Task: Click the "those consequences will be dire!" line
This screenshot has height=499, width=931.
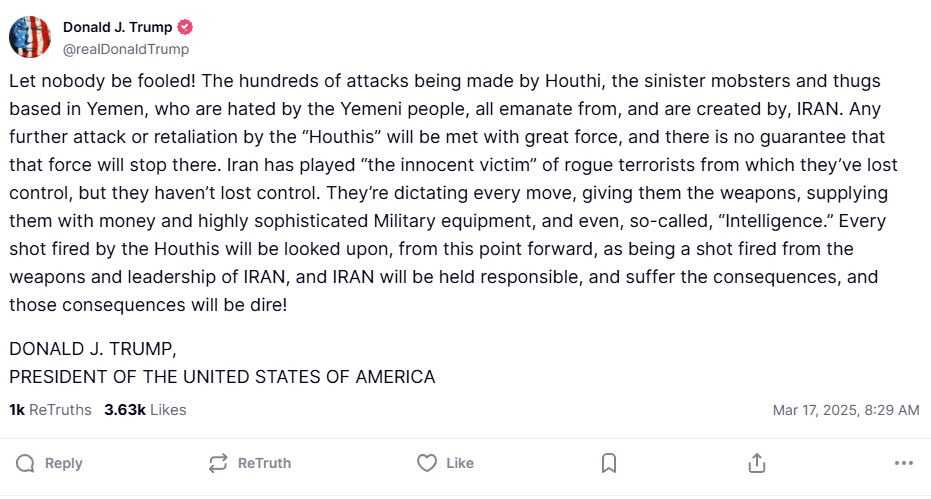Action: pyautogui.click(x=148, y=305)
